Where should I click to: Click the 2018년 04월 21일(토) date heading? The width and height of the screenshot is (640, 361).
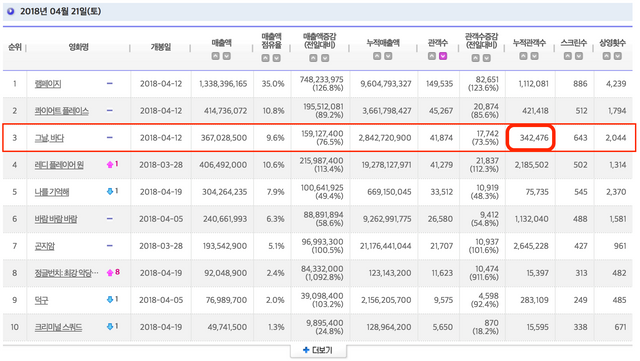(61, 11)
